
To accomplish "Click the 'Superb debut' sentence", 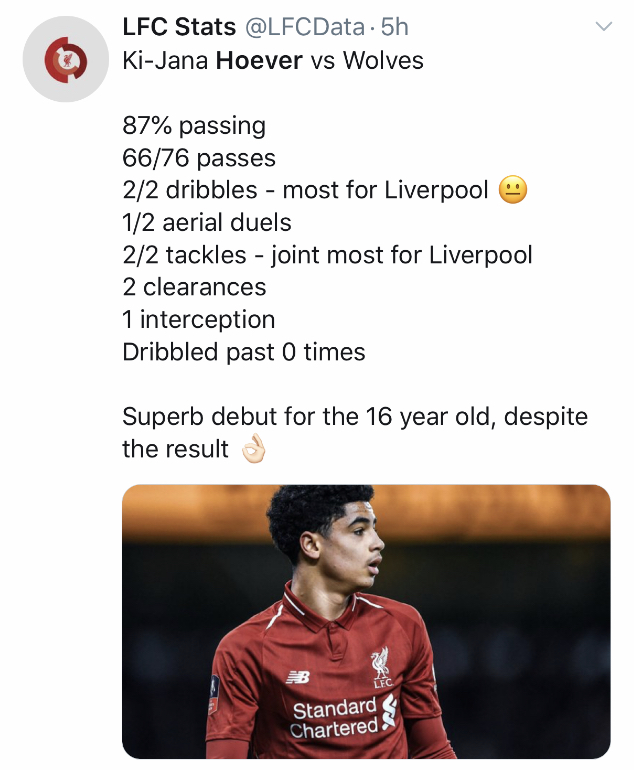I will coord(355,416).
